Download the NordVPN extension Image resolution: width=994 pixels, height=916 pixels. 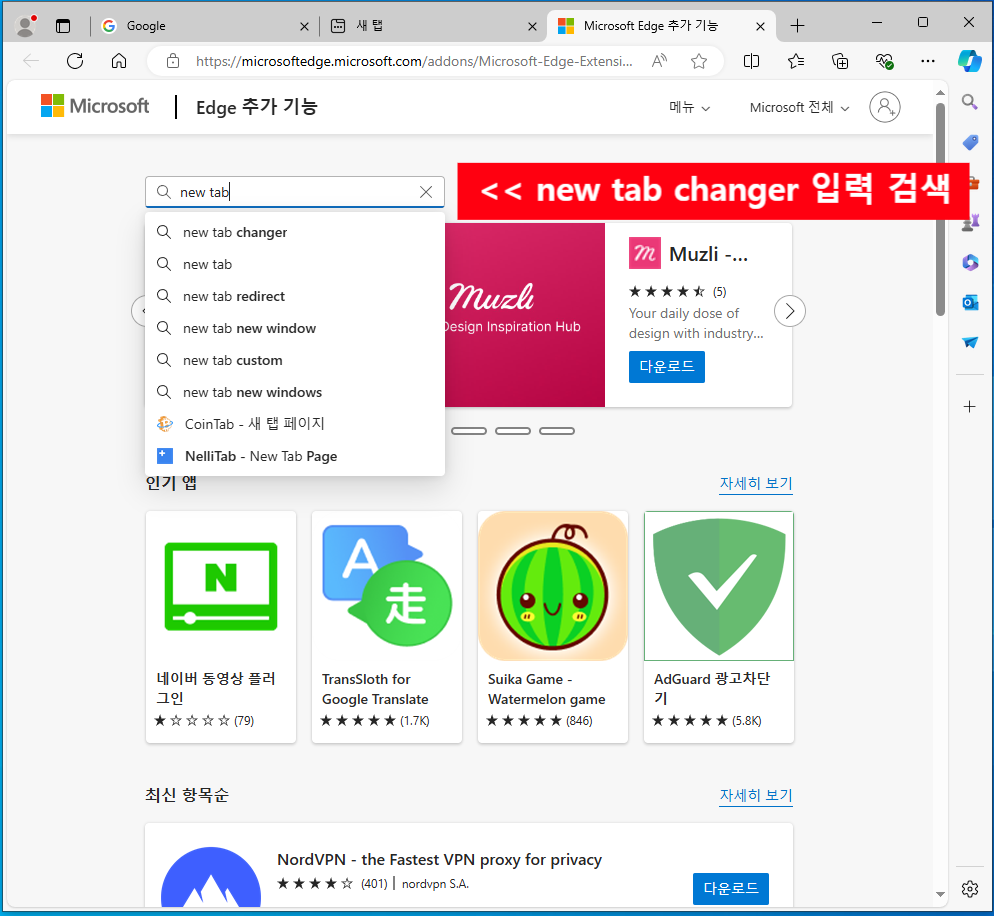730,889
